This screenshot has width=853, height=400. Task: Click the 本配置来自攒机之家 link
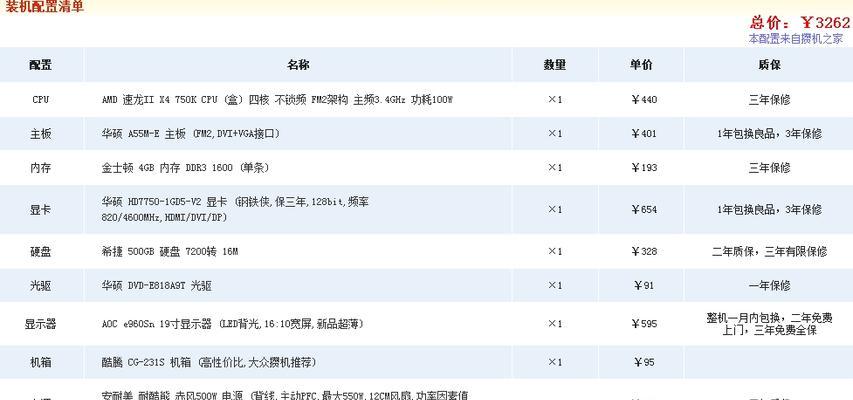pyautogui.click(x=796, y=39)
